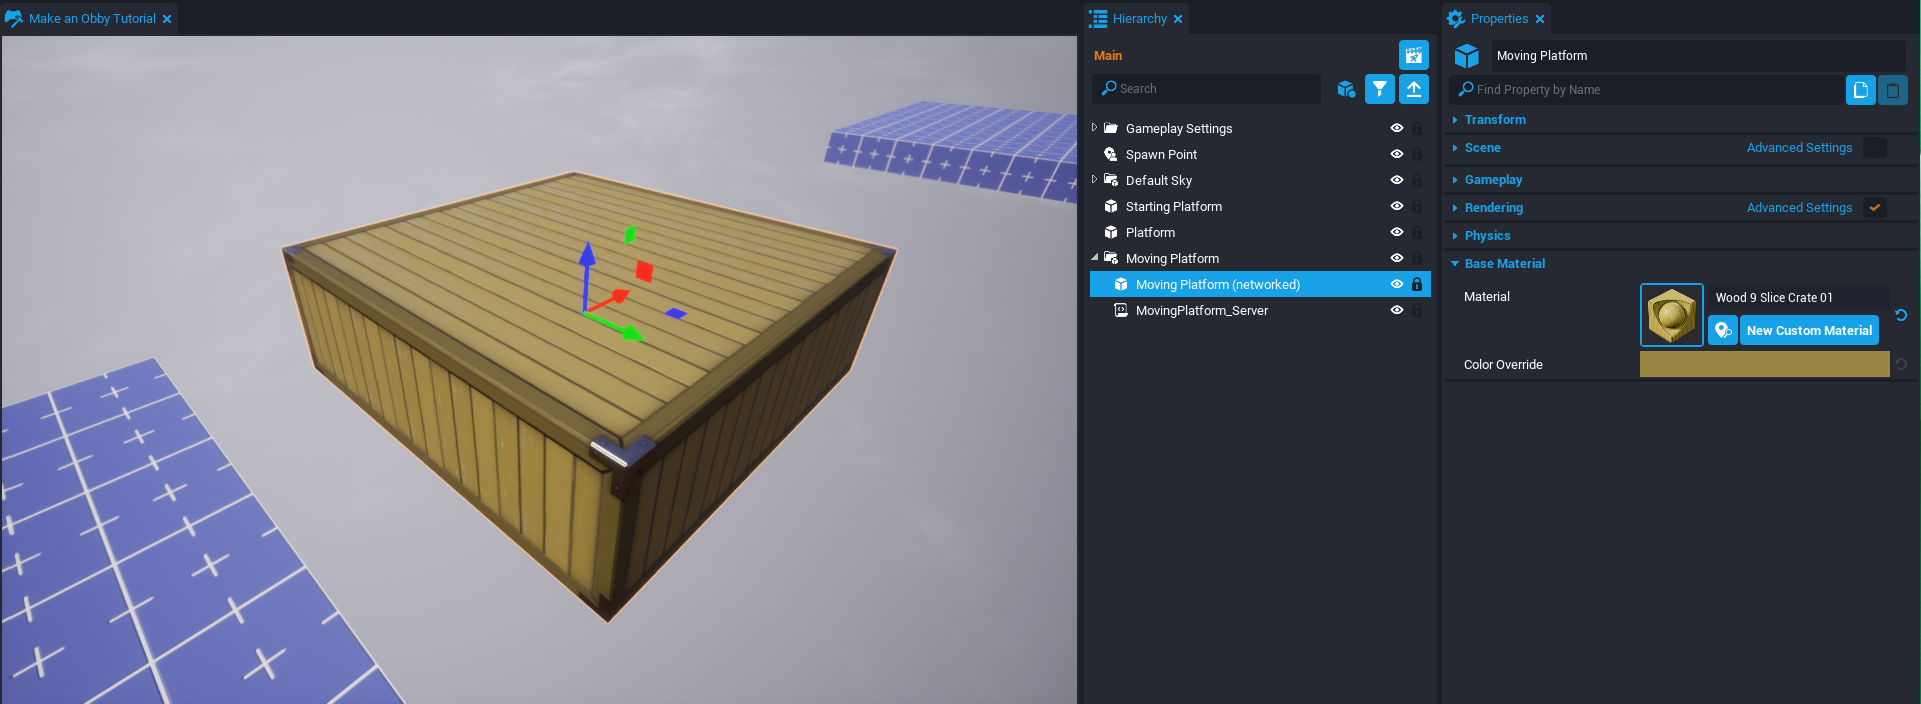Click the upload arrow icon in Hierarchy
The height and width of the screenshot is (704, 1921).
pyautogui.click(x=1414, y=89)
